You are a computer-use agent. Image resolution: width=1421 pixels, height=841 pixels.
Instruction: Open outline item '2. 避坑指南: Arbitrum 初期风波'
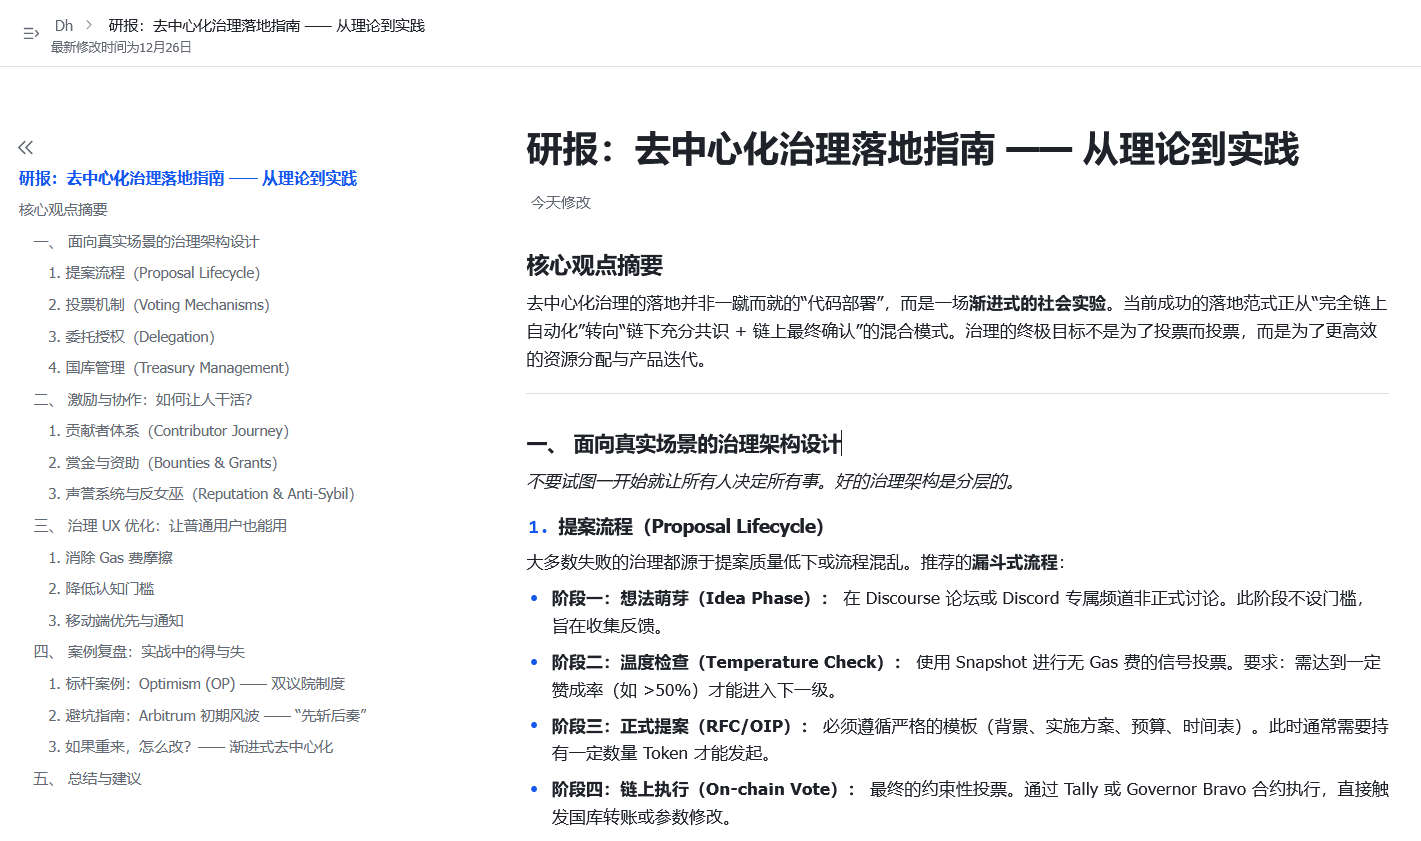(x=207, y=716)
